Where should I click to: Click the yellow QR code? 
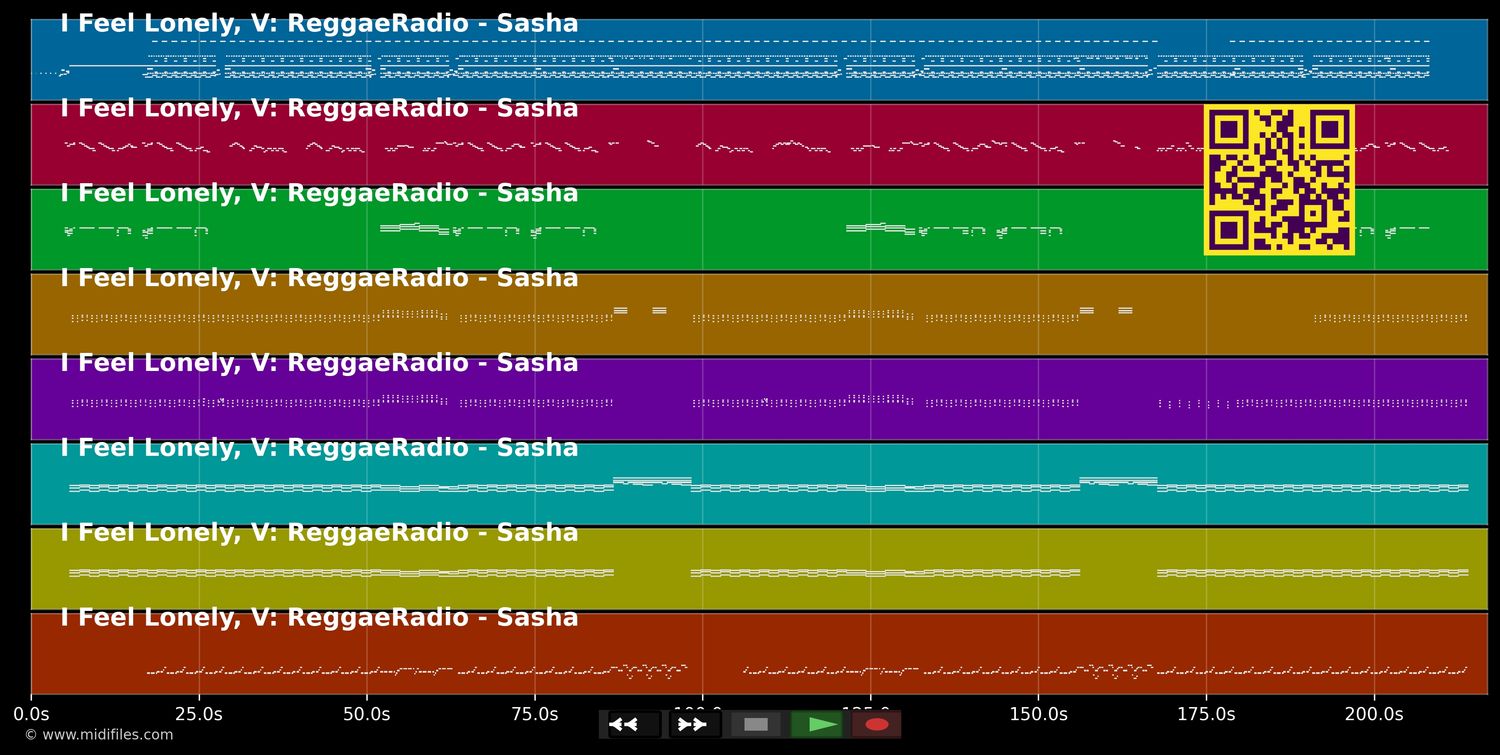[1279, 180]
